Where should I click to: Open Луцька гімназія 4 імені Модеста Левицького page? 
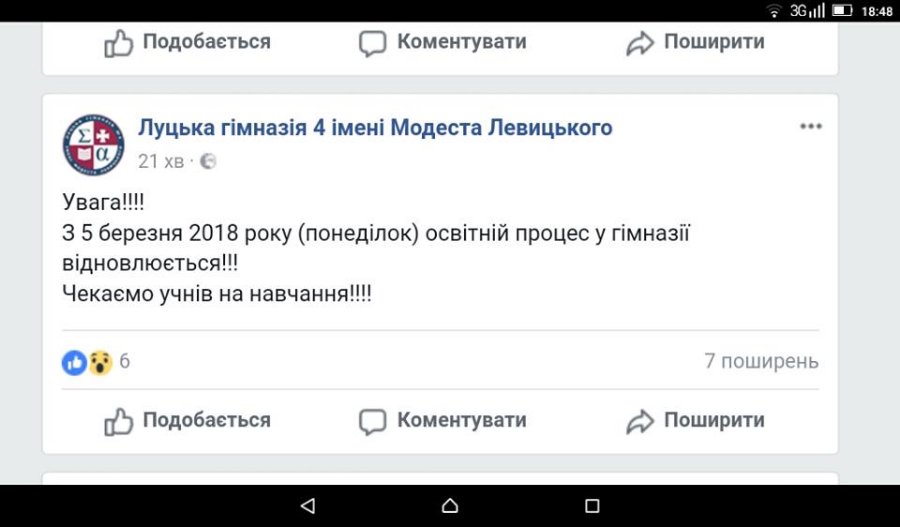(375, 128)
